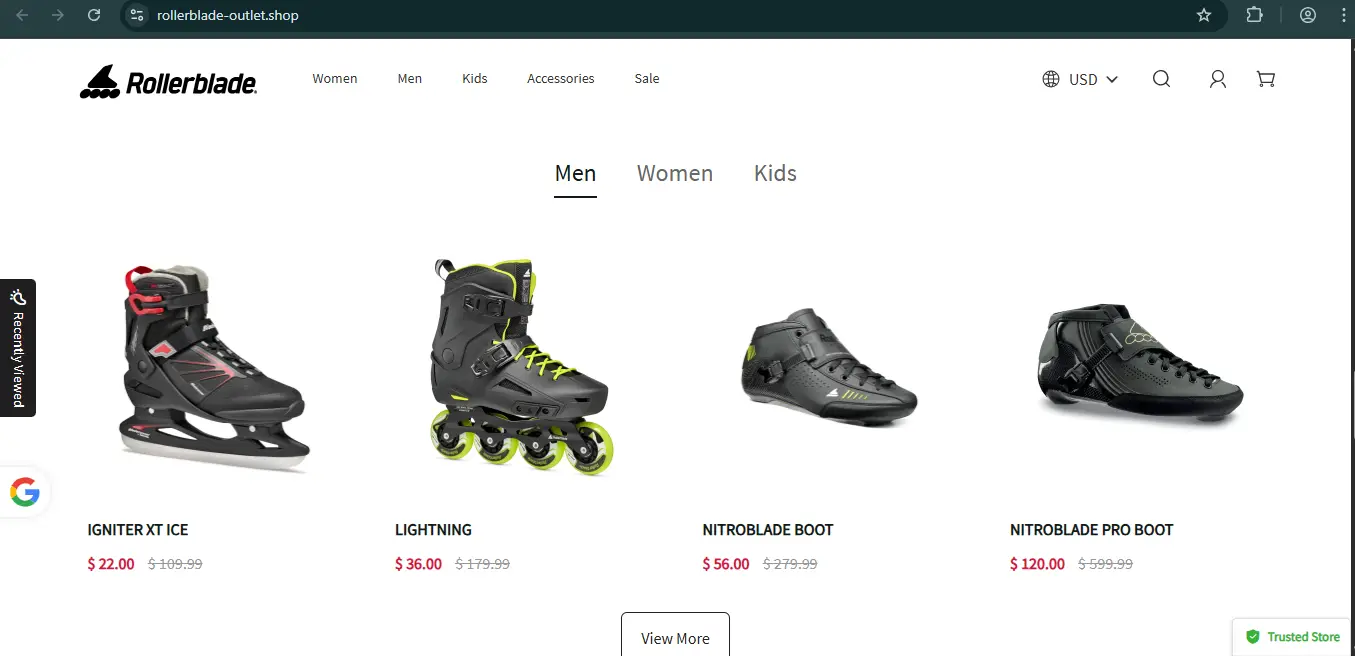The height and width of the screenshot is (656, 1355).
Task: Open browser extensions puzzle icon
Action: point(1255,15)
